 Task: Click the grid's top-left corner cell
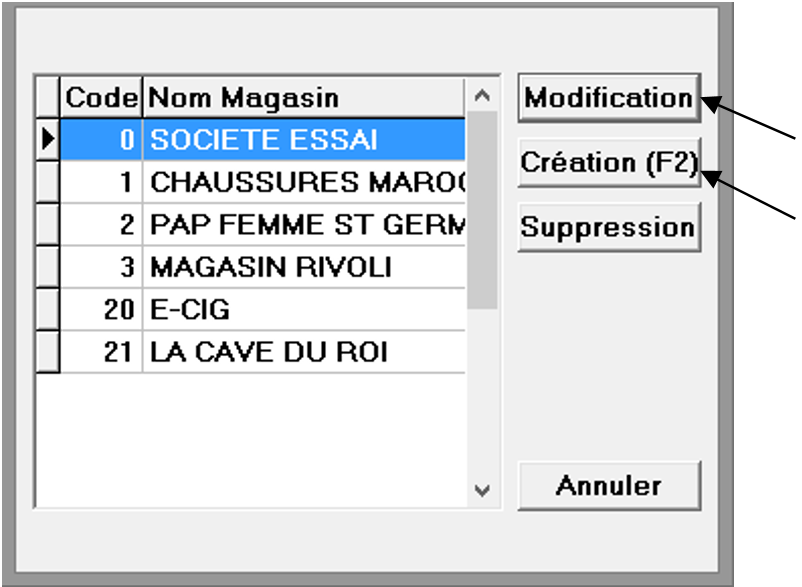click(x=47, y=98)
